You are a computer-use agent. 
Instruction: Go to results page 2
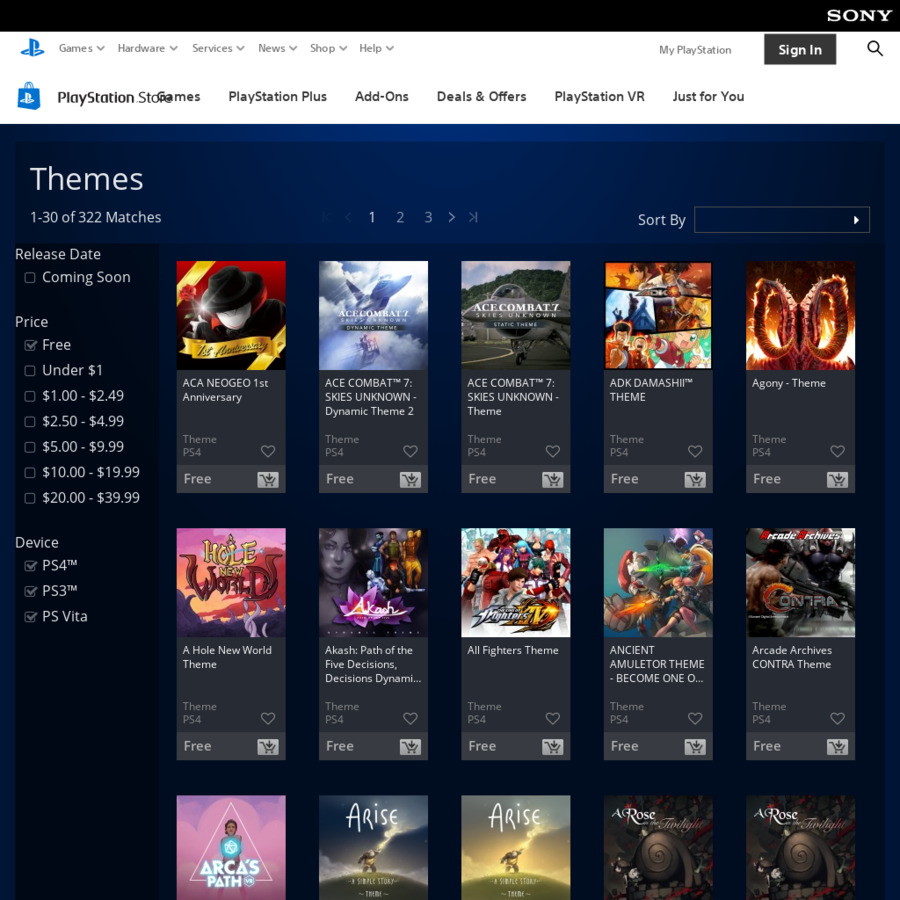click(400, 218)
